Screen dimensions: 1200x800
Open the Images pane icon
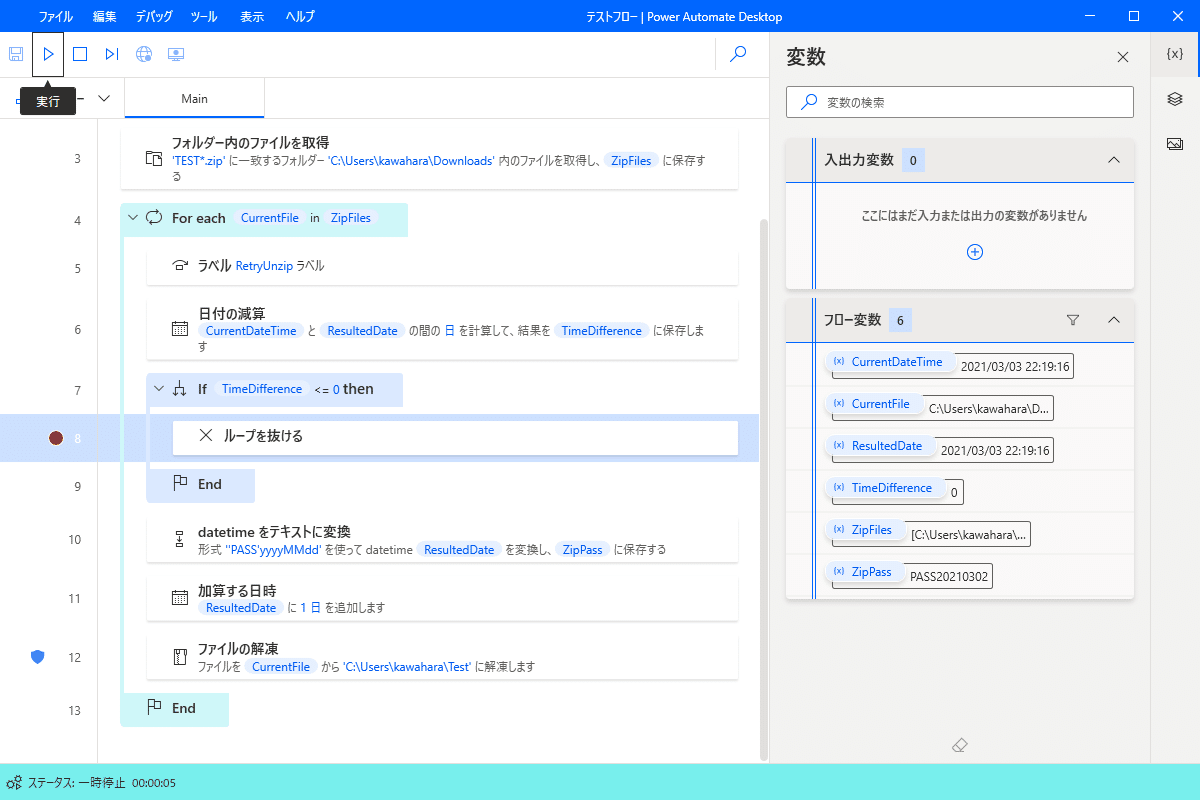pos(1176,144)
